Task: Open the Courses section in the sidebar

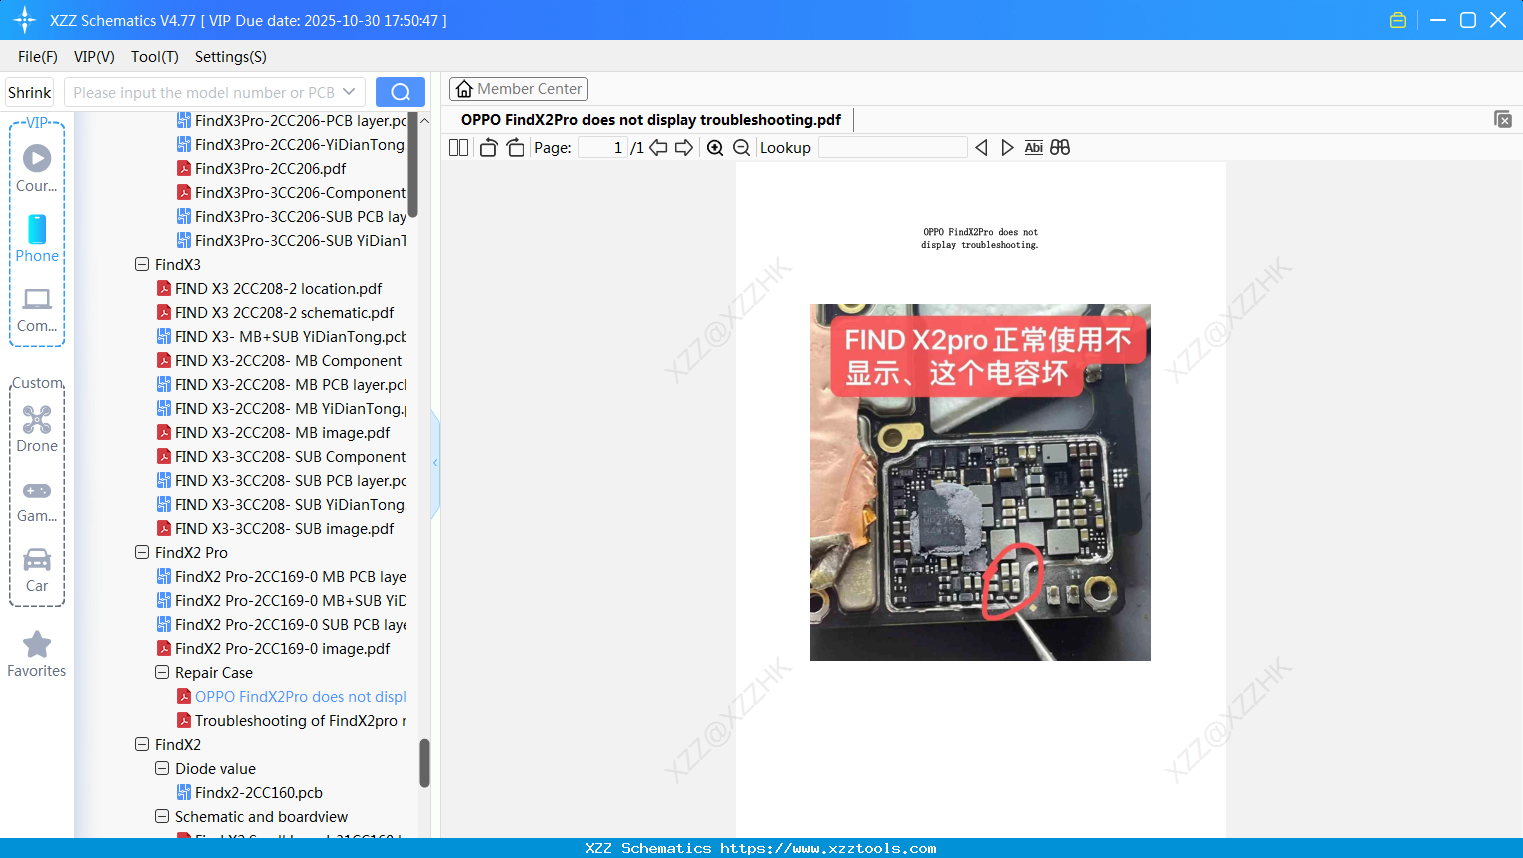Action: [37, 168]
